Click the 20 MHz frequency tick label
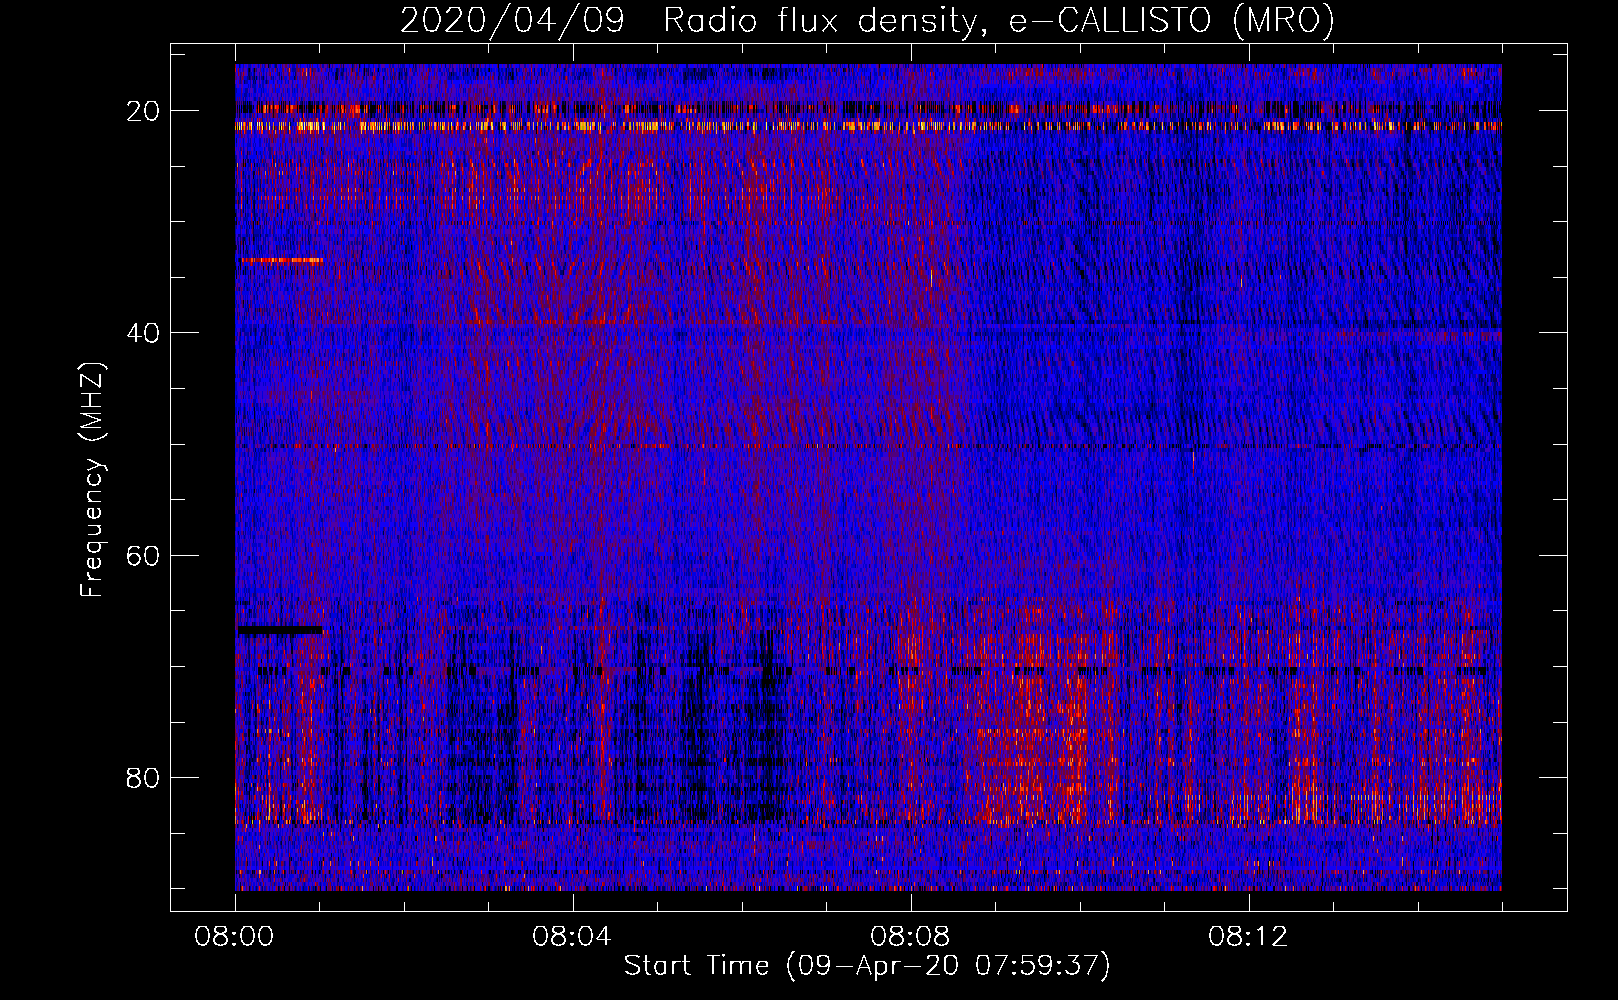 click(x=143, y=111)
